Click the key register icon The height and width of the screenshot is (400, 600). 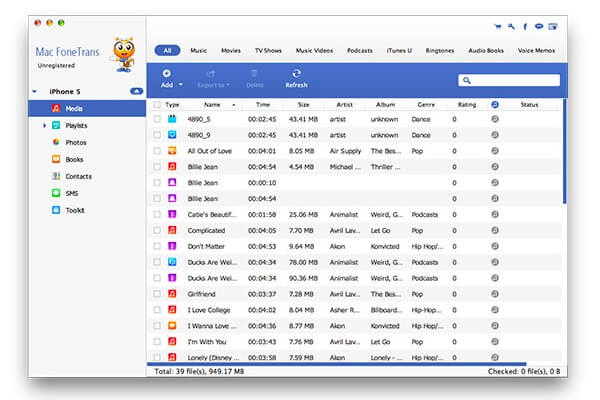point(511,27)
